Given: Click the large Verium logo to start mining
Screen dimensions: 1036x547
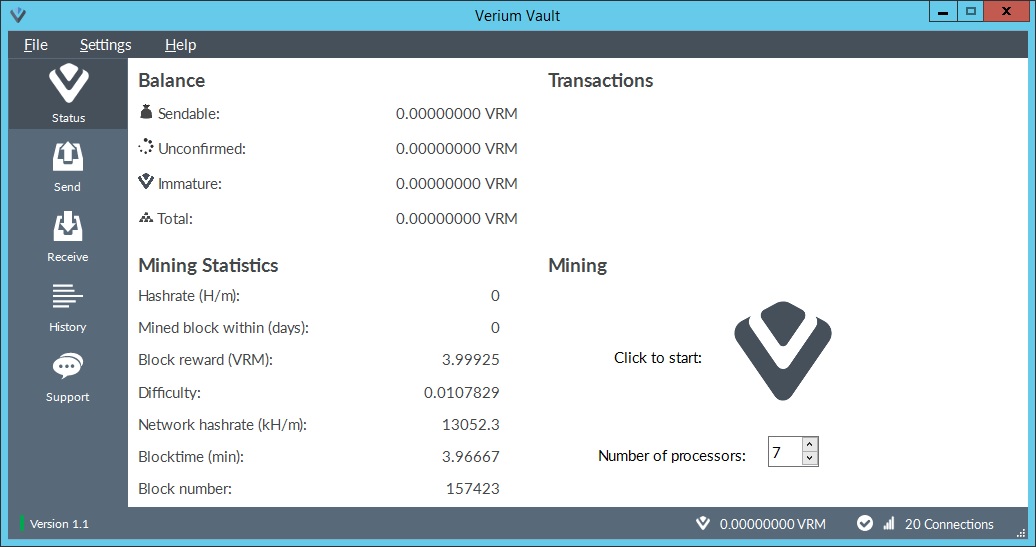Looking at the screenshot, I should click(782, 352).
